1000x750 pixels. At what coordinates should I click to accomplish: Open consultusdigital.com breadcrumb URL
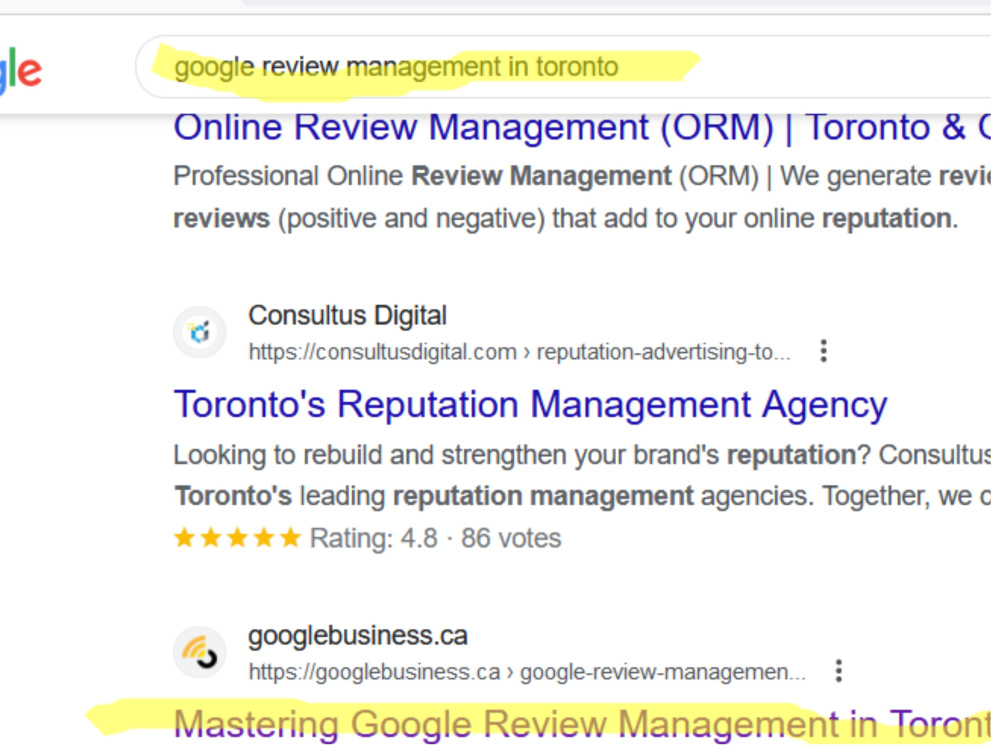pyautogui.click(x=519, y=352)
